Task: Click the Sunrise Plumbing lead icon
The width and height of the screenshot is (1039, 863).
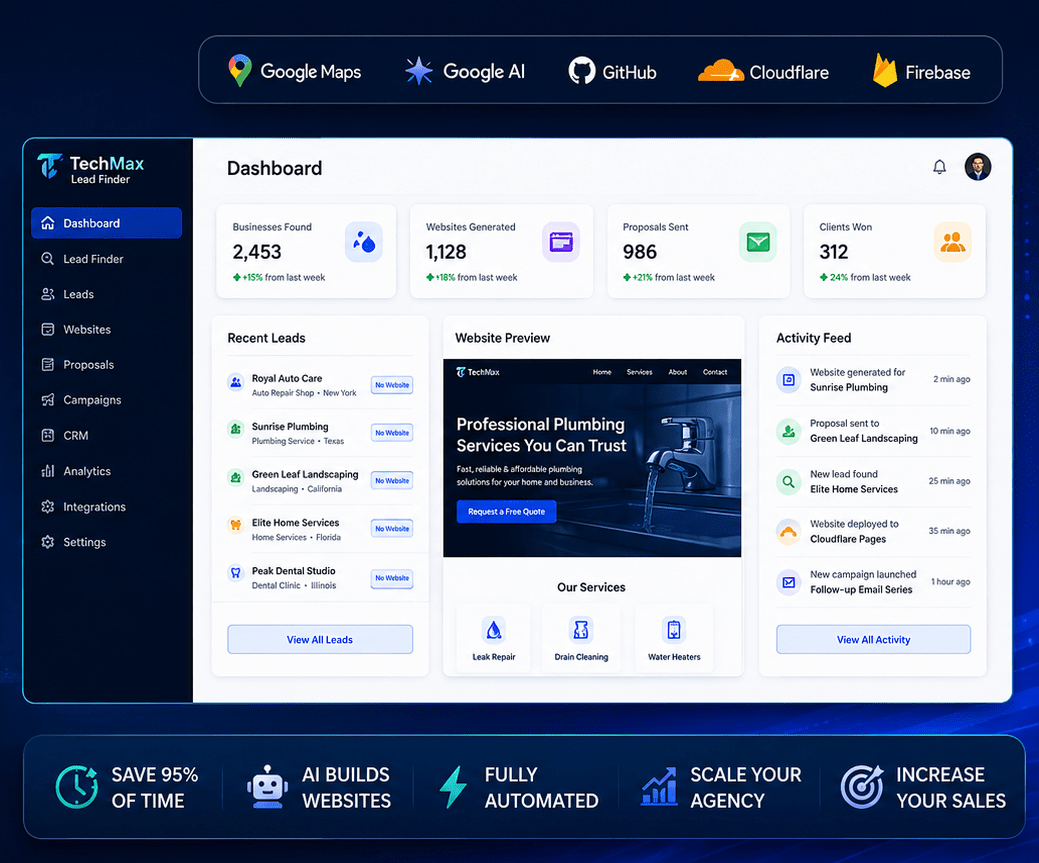Action: [235, 430]
